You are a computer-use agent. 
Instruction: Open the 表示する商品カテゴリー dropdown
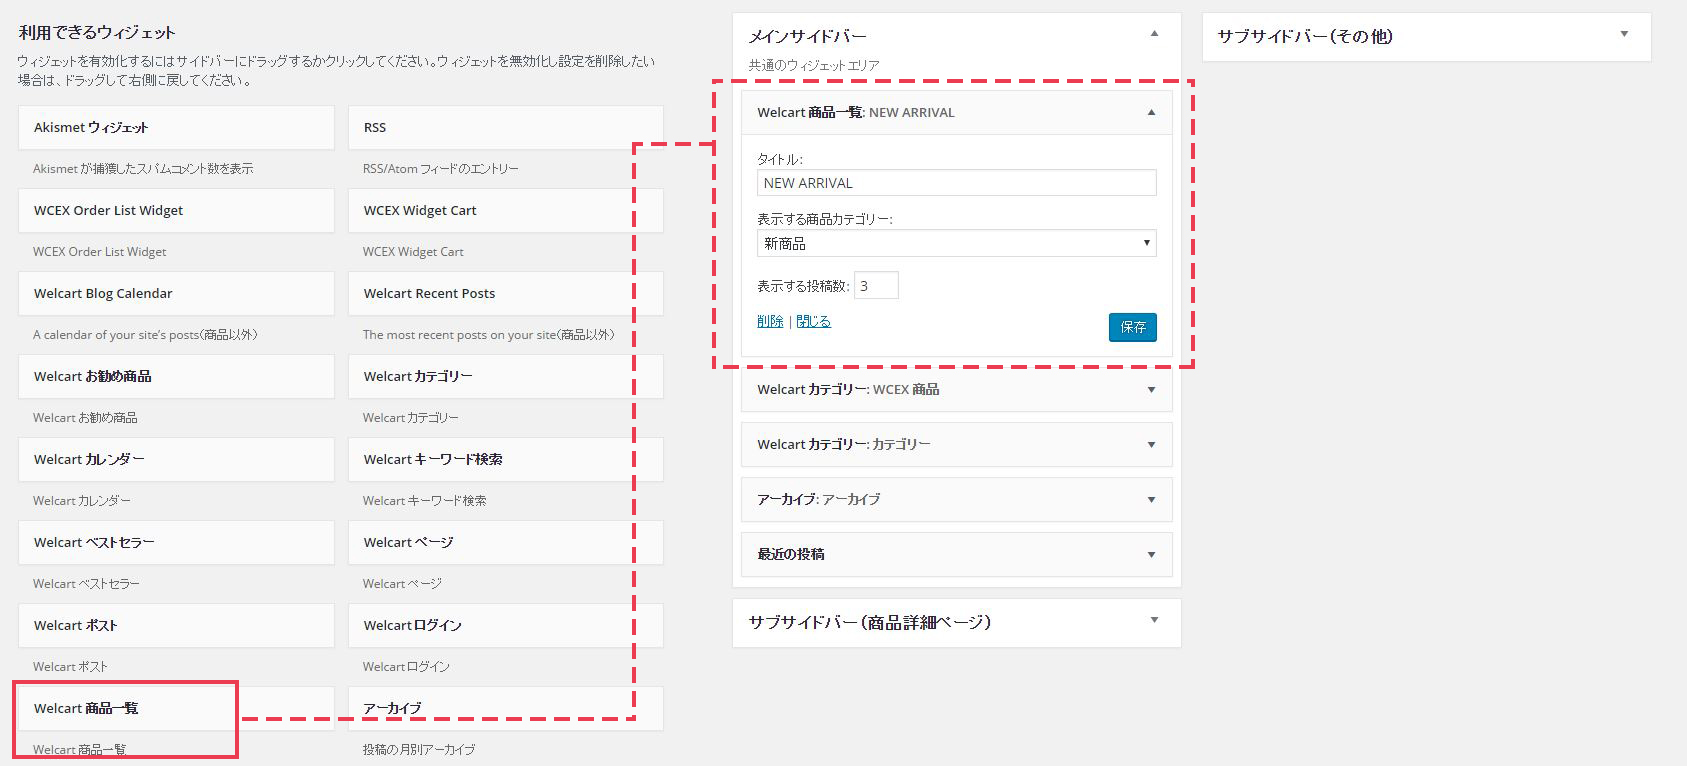[x=957, y=243]
